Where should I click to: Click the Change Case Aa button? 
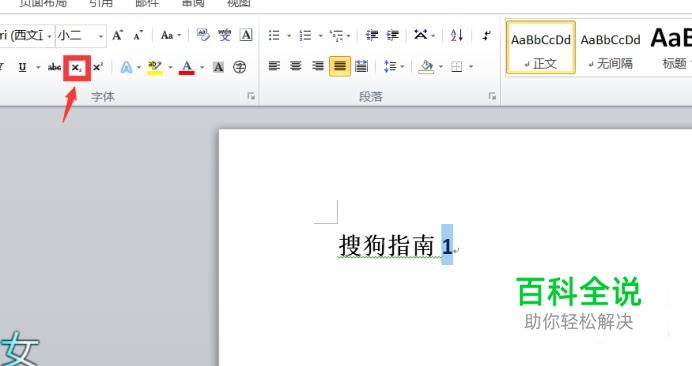(167, 35)
